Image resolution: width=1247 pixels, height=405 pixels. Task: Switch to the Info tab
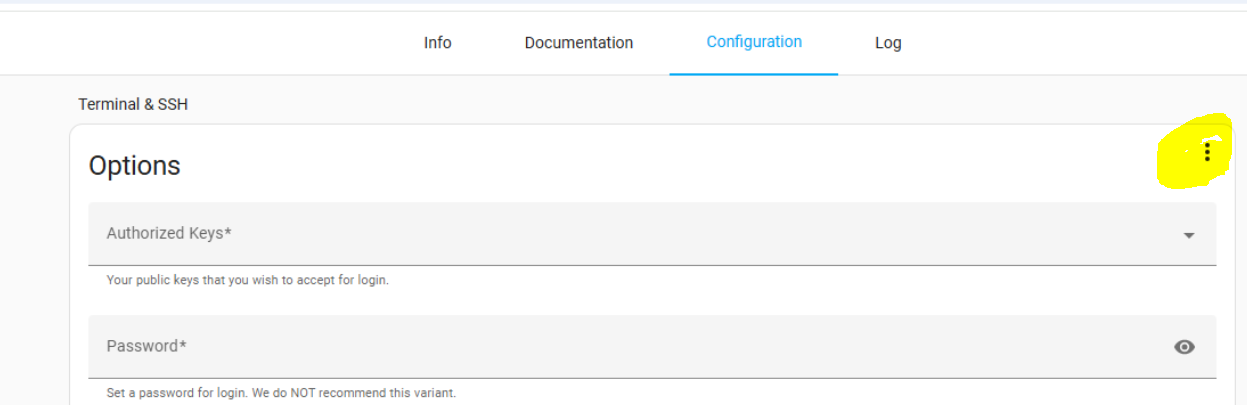coord(437,43)
